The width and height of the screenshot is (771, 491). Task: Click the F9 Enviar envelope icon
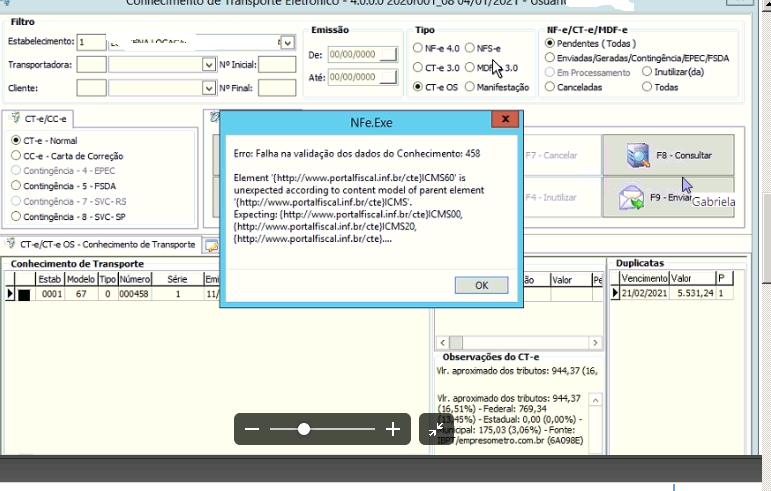click(631, 198)
